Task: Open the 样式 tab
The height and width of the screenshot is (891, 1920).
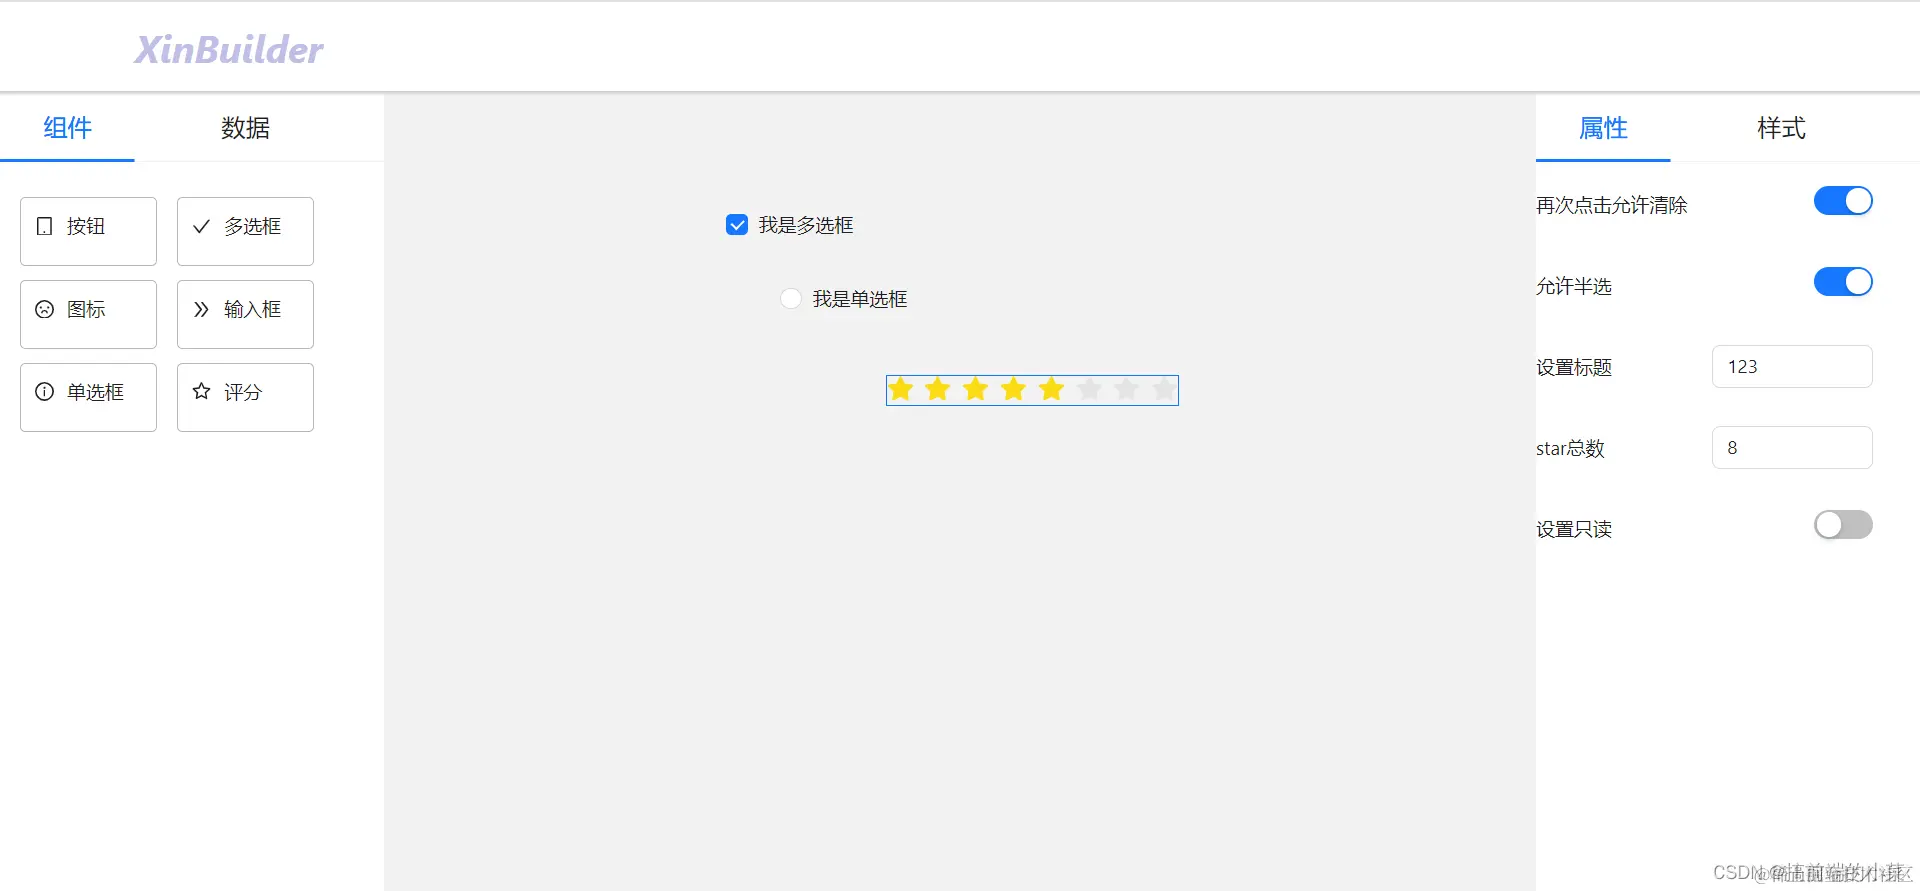Action: [1781, 128]
